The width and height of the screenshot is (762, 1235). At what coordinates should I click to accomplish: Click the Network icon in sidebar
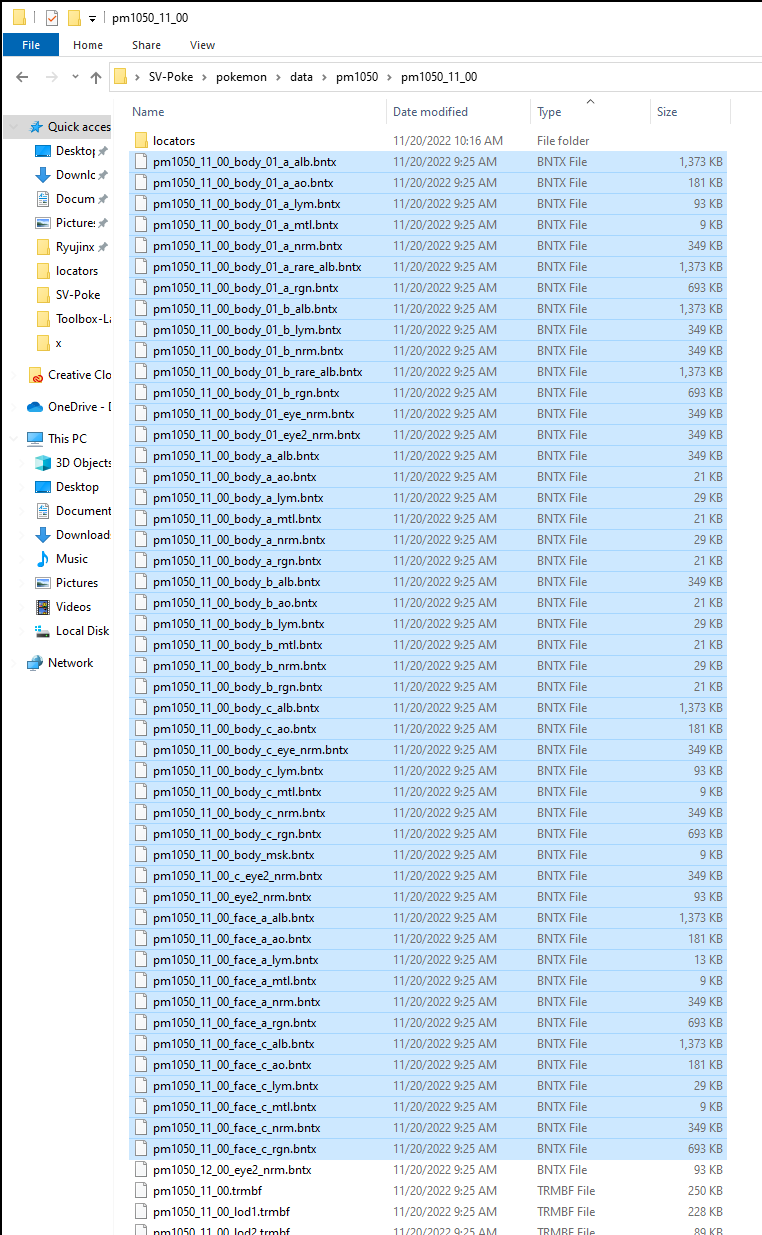[x=35, y=663]
